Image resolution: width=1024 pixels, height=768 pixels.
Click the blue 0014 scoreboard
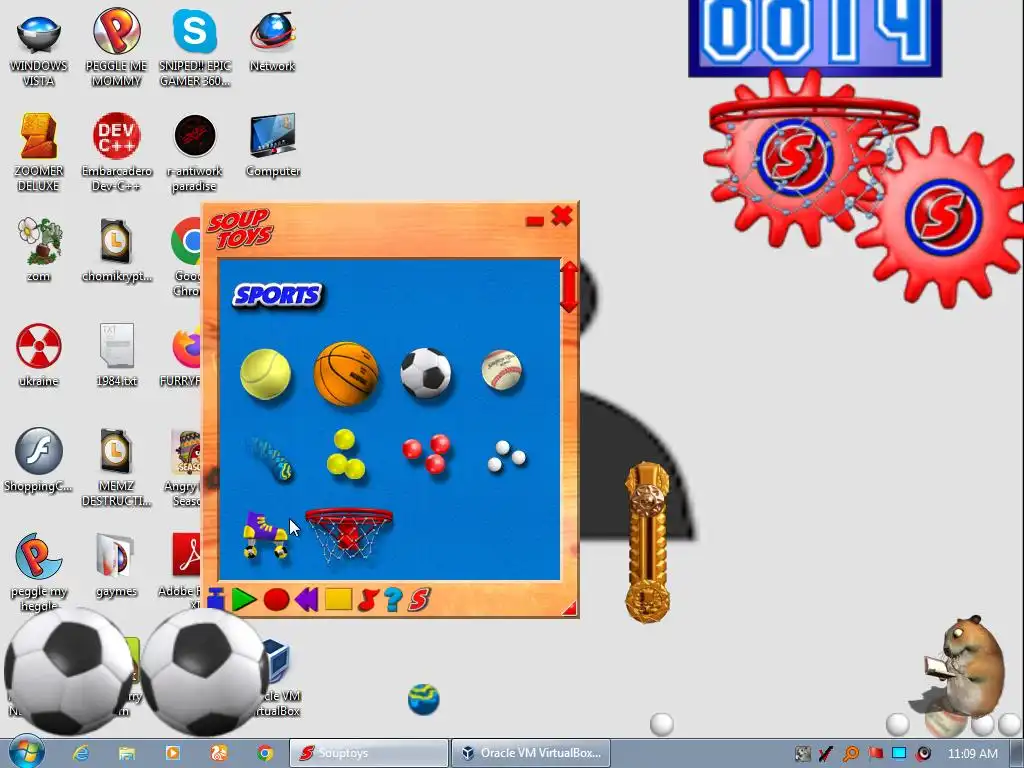click(x=814, y=38)
